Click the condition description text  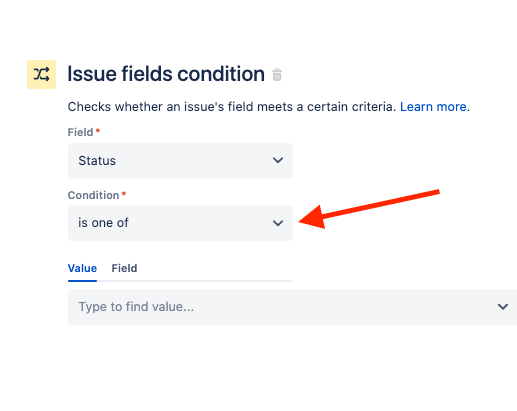pos(232,107)
